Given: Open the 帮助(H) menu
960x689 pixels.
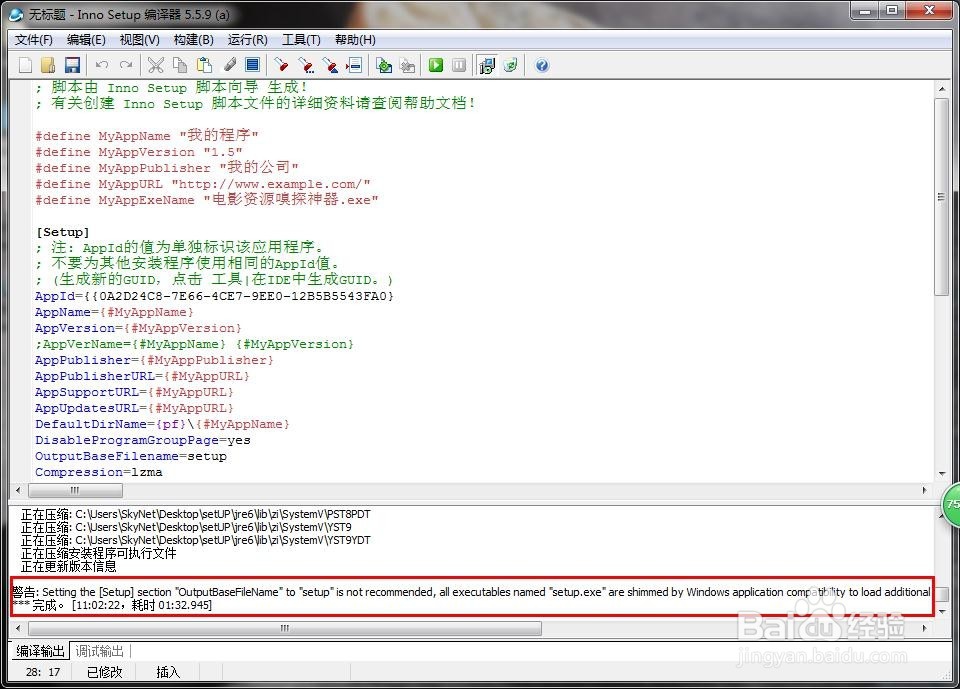Looking at the screenshot, I should [x=355, y=40].
